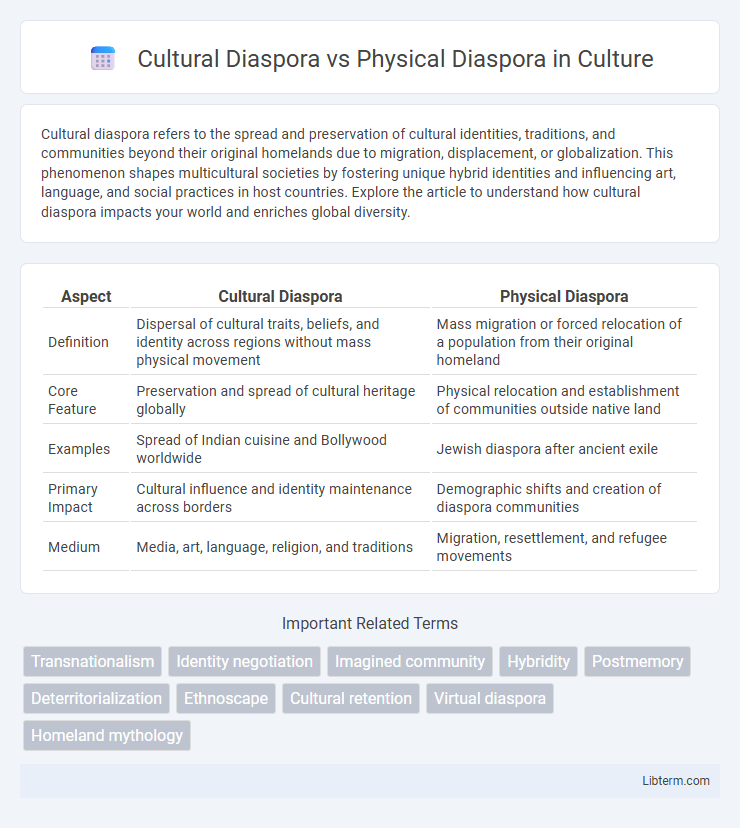
Task: Click 'Demographic shifts and creation' cell
Action: (564, 498)
